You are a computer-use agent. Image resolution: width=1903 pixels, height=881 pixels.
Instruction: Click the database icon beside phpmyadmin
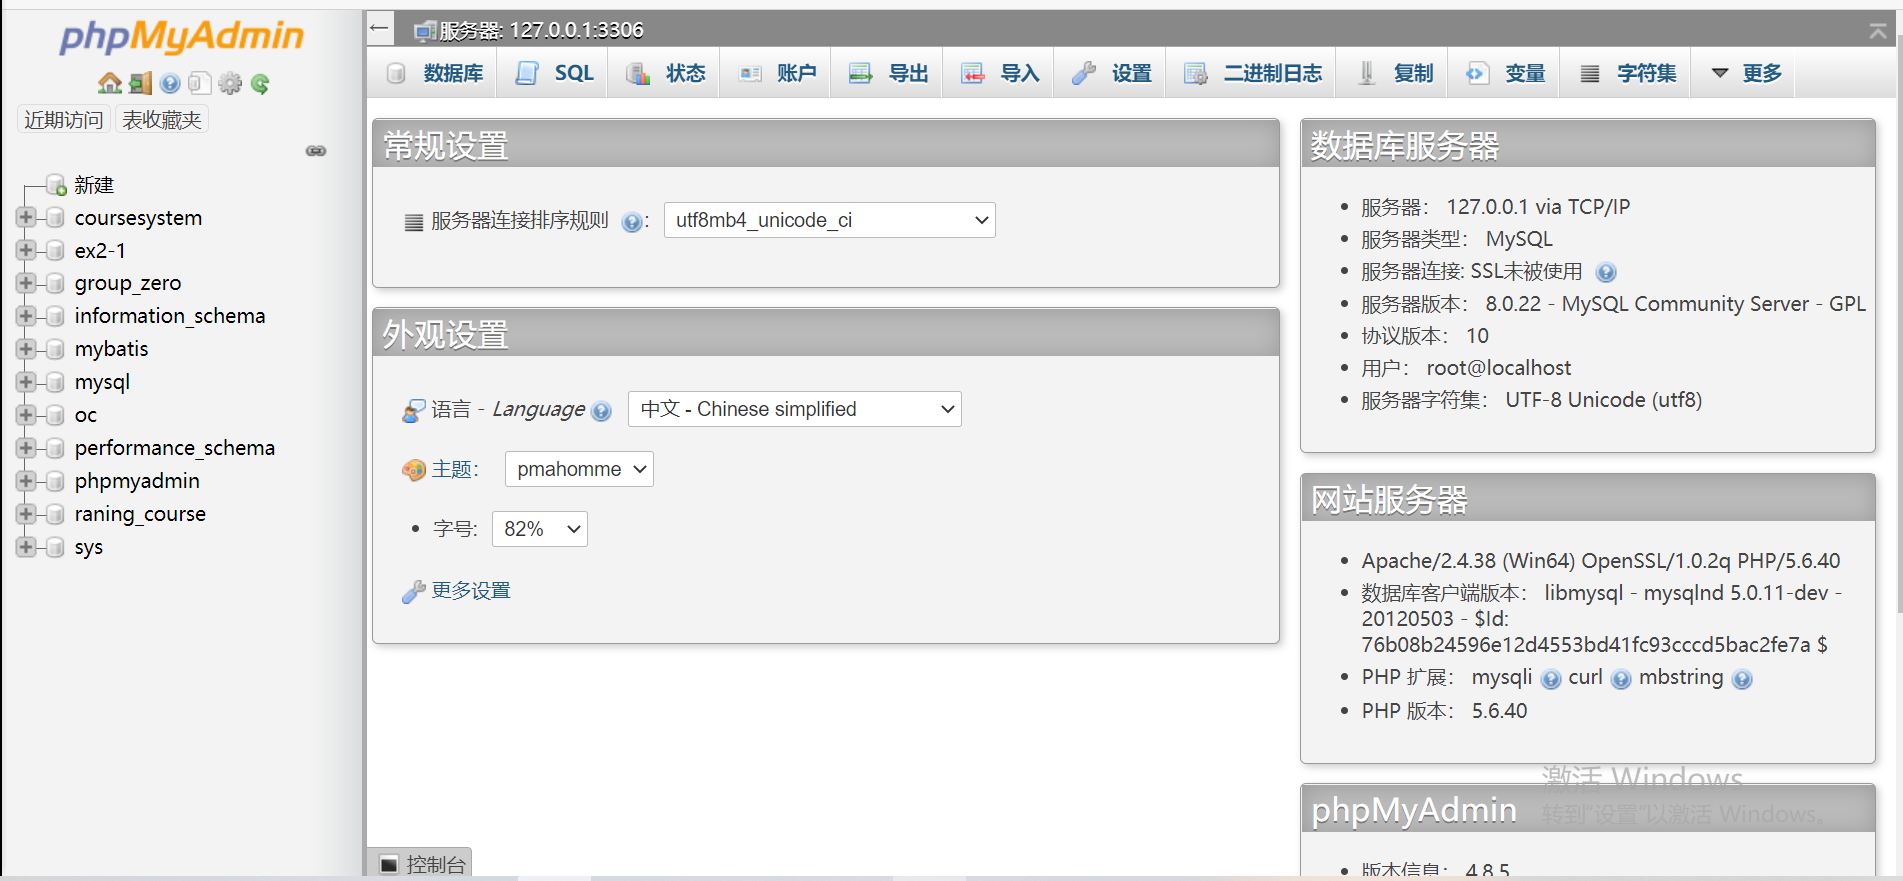click(x=55, y=481)
